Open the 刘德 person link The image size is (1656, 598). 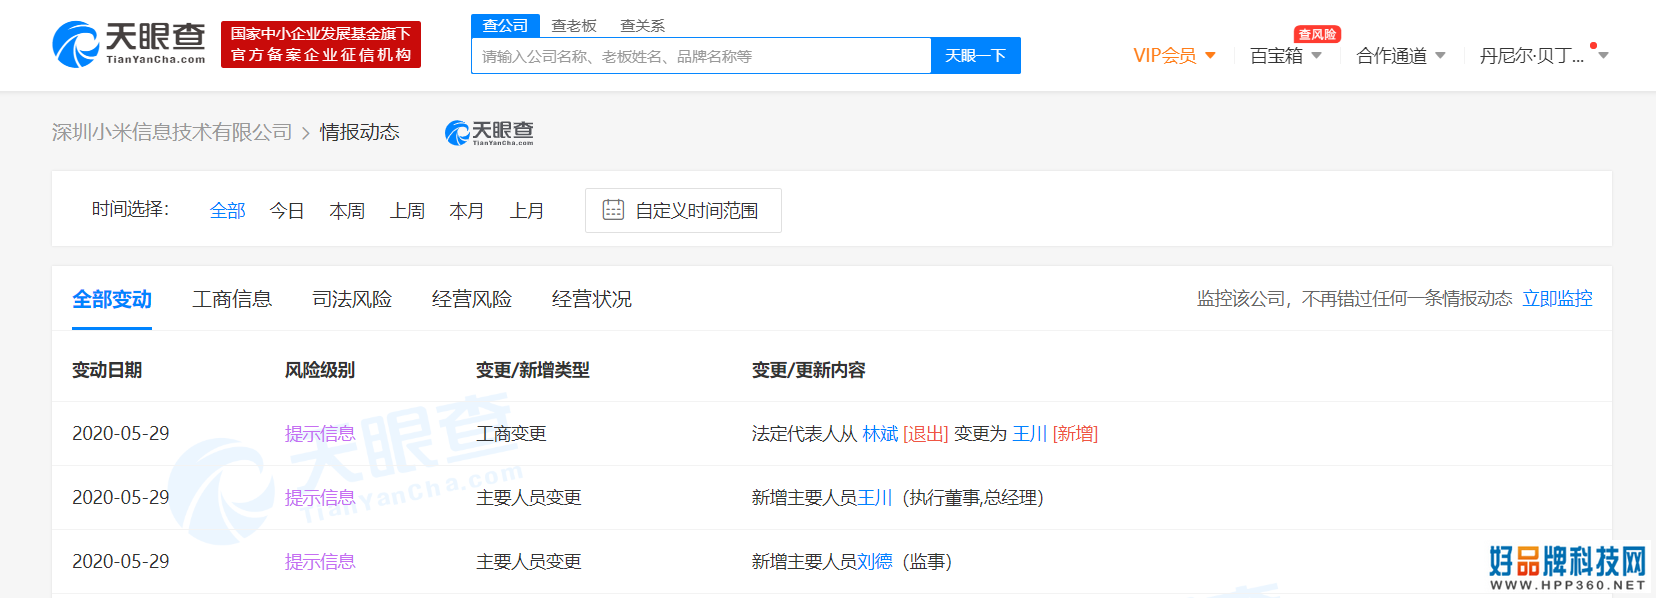coord(875,561)
